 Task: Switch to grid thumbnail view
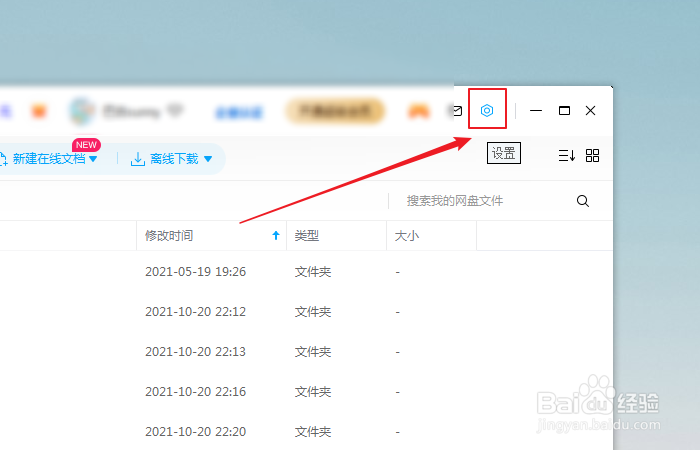592,155
